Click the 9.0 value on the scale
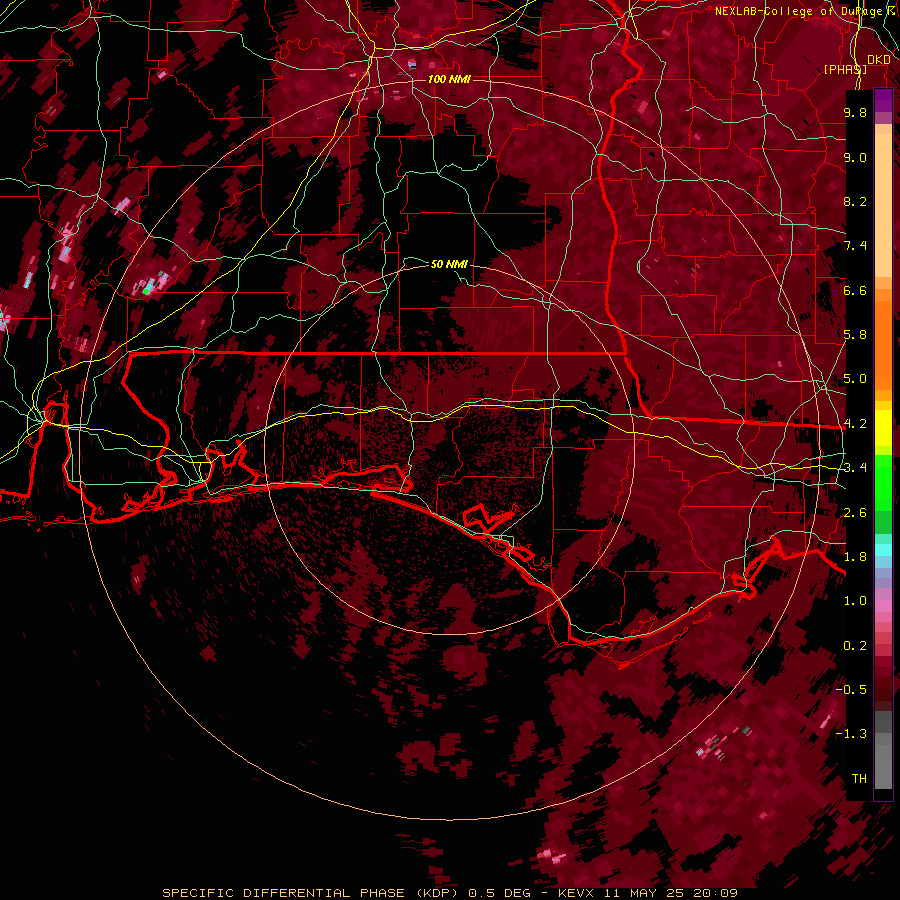 point(855,157)
